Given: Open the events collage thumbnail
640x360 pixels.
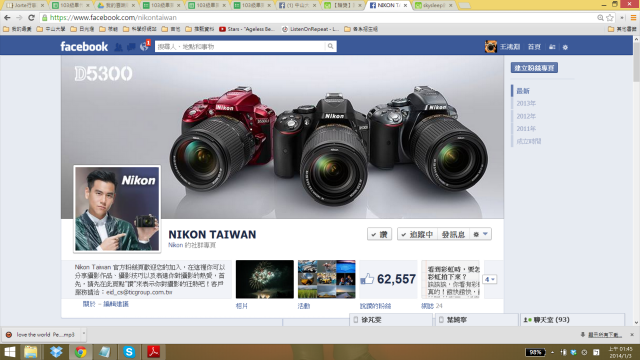Looking at the screenshot, I should coord(327,279).
